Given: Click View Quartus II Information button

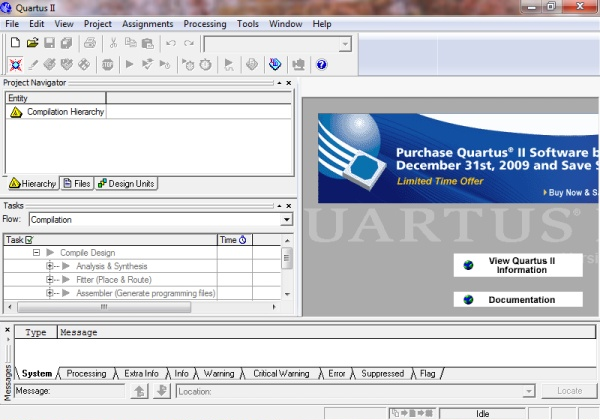Looking at the screenshot, I should [518, 265].
